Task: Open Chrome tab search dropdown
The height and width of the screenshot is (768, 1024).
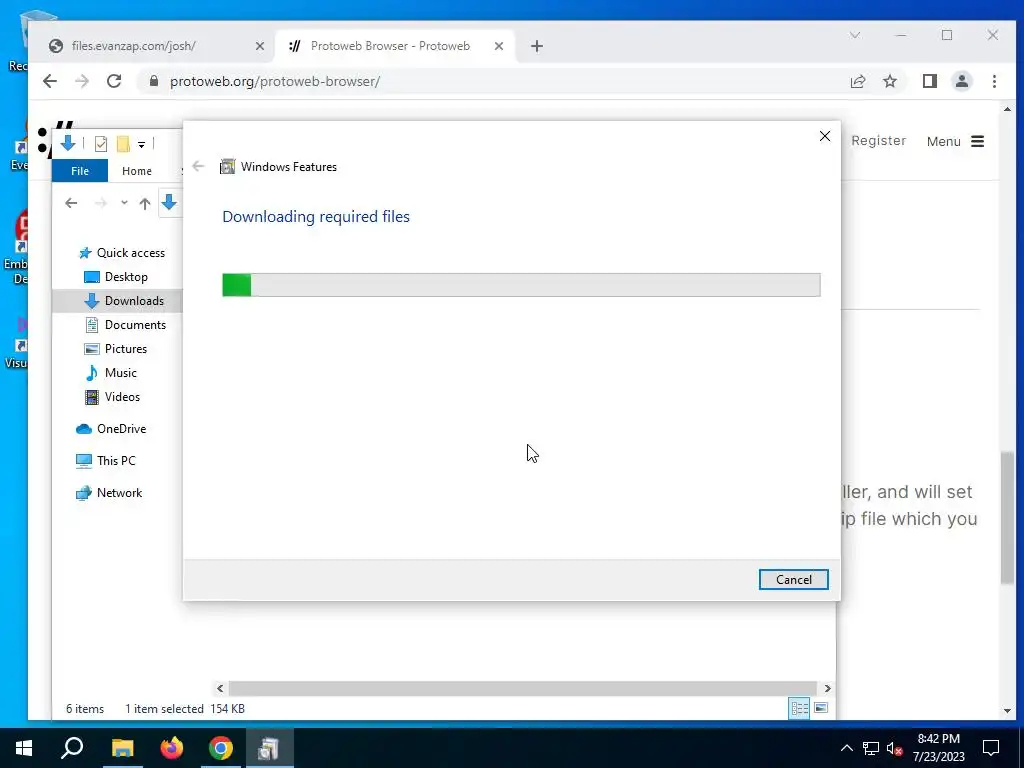Action: coord(855,35)
